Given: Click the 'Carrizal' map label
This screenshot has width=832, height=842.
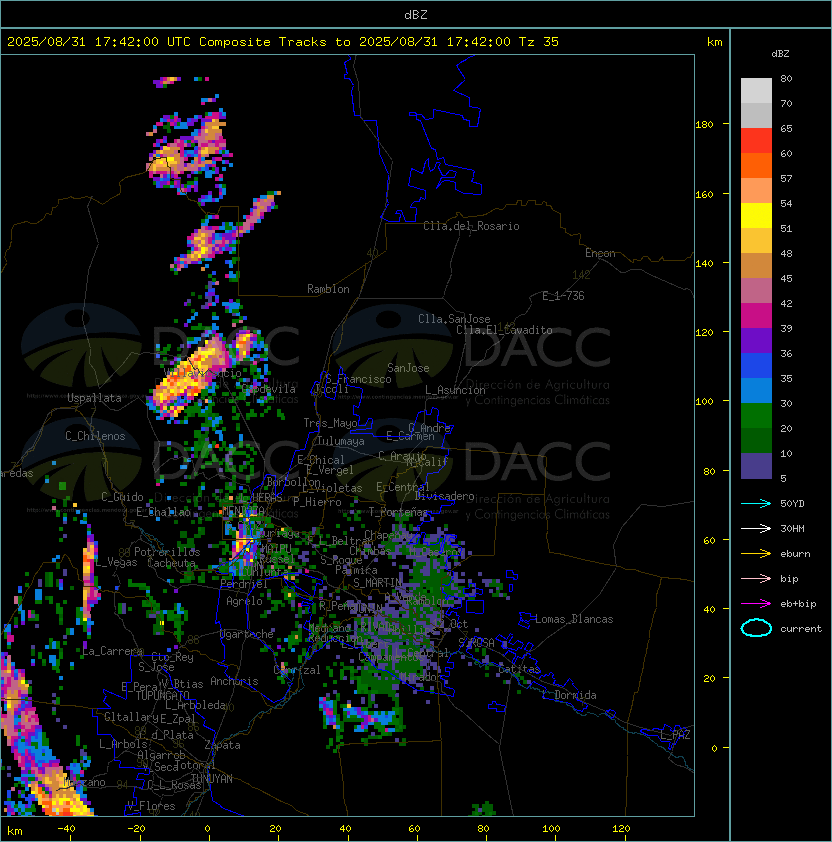Looking at the screenshot, I should click(297, 670).
